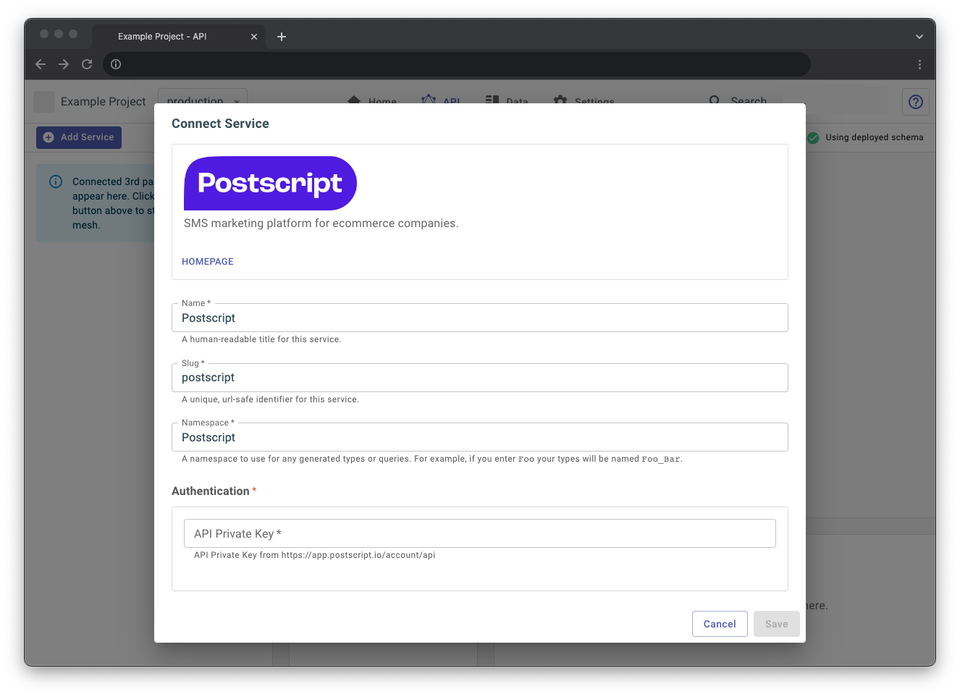Click the browser back arrow

(40, 64)
